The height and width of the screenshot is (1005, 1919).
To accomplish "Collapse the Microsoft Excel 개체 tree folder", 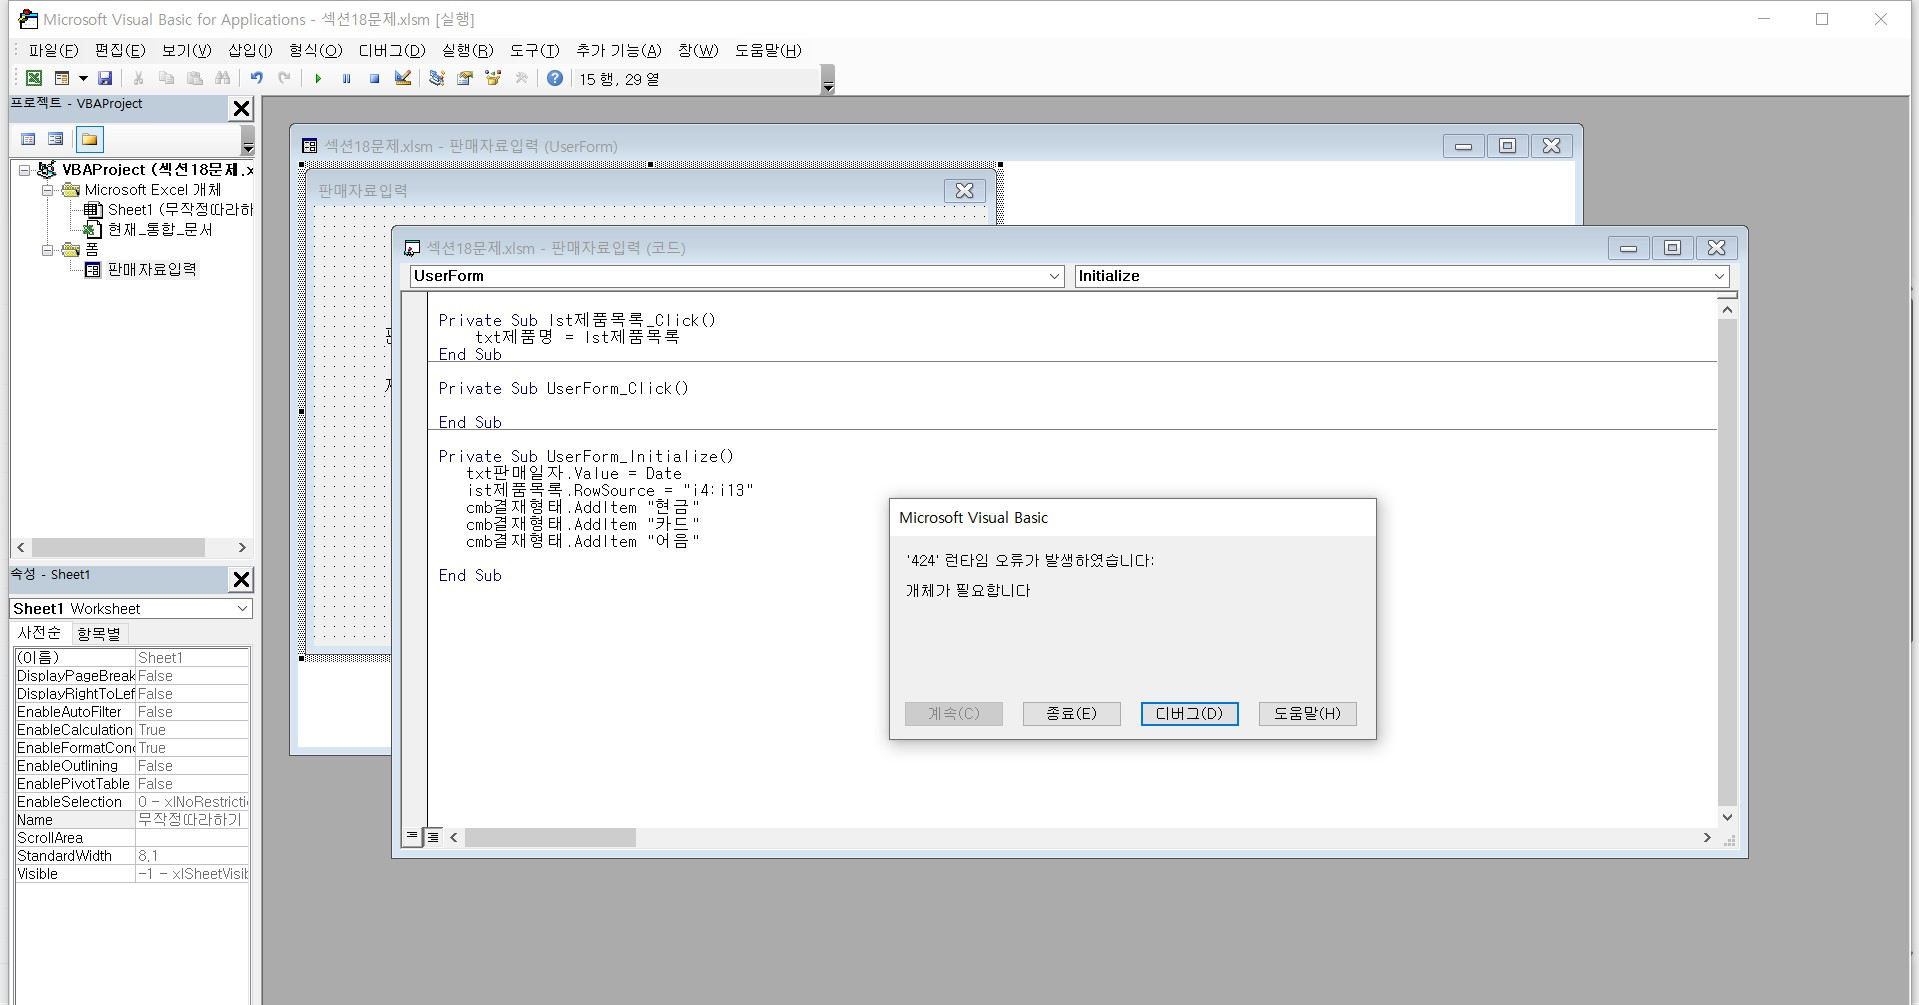I will (47, 190).
